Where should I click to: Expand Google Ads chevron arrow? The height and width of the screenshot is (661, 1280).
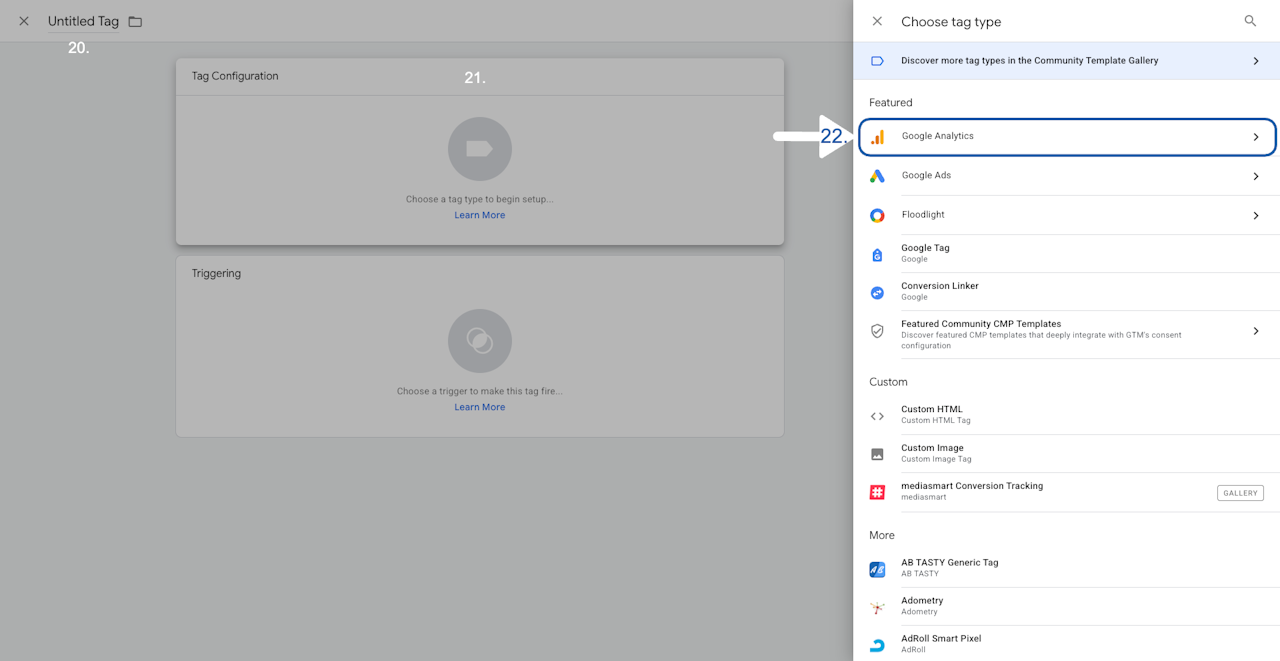(x=1256, y=176)
